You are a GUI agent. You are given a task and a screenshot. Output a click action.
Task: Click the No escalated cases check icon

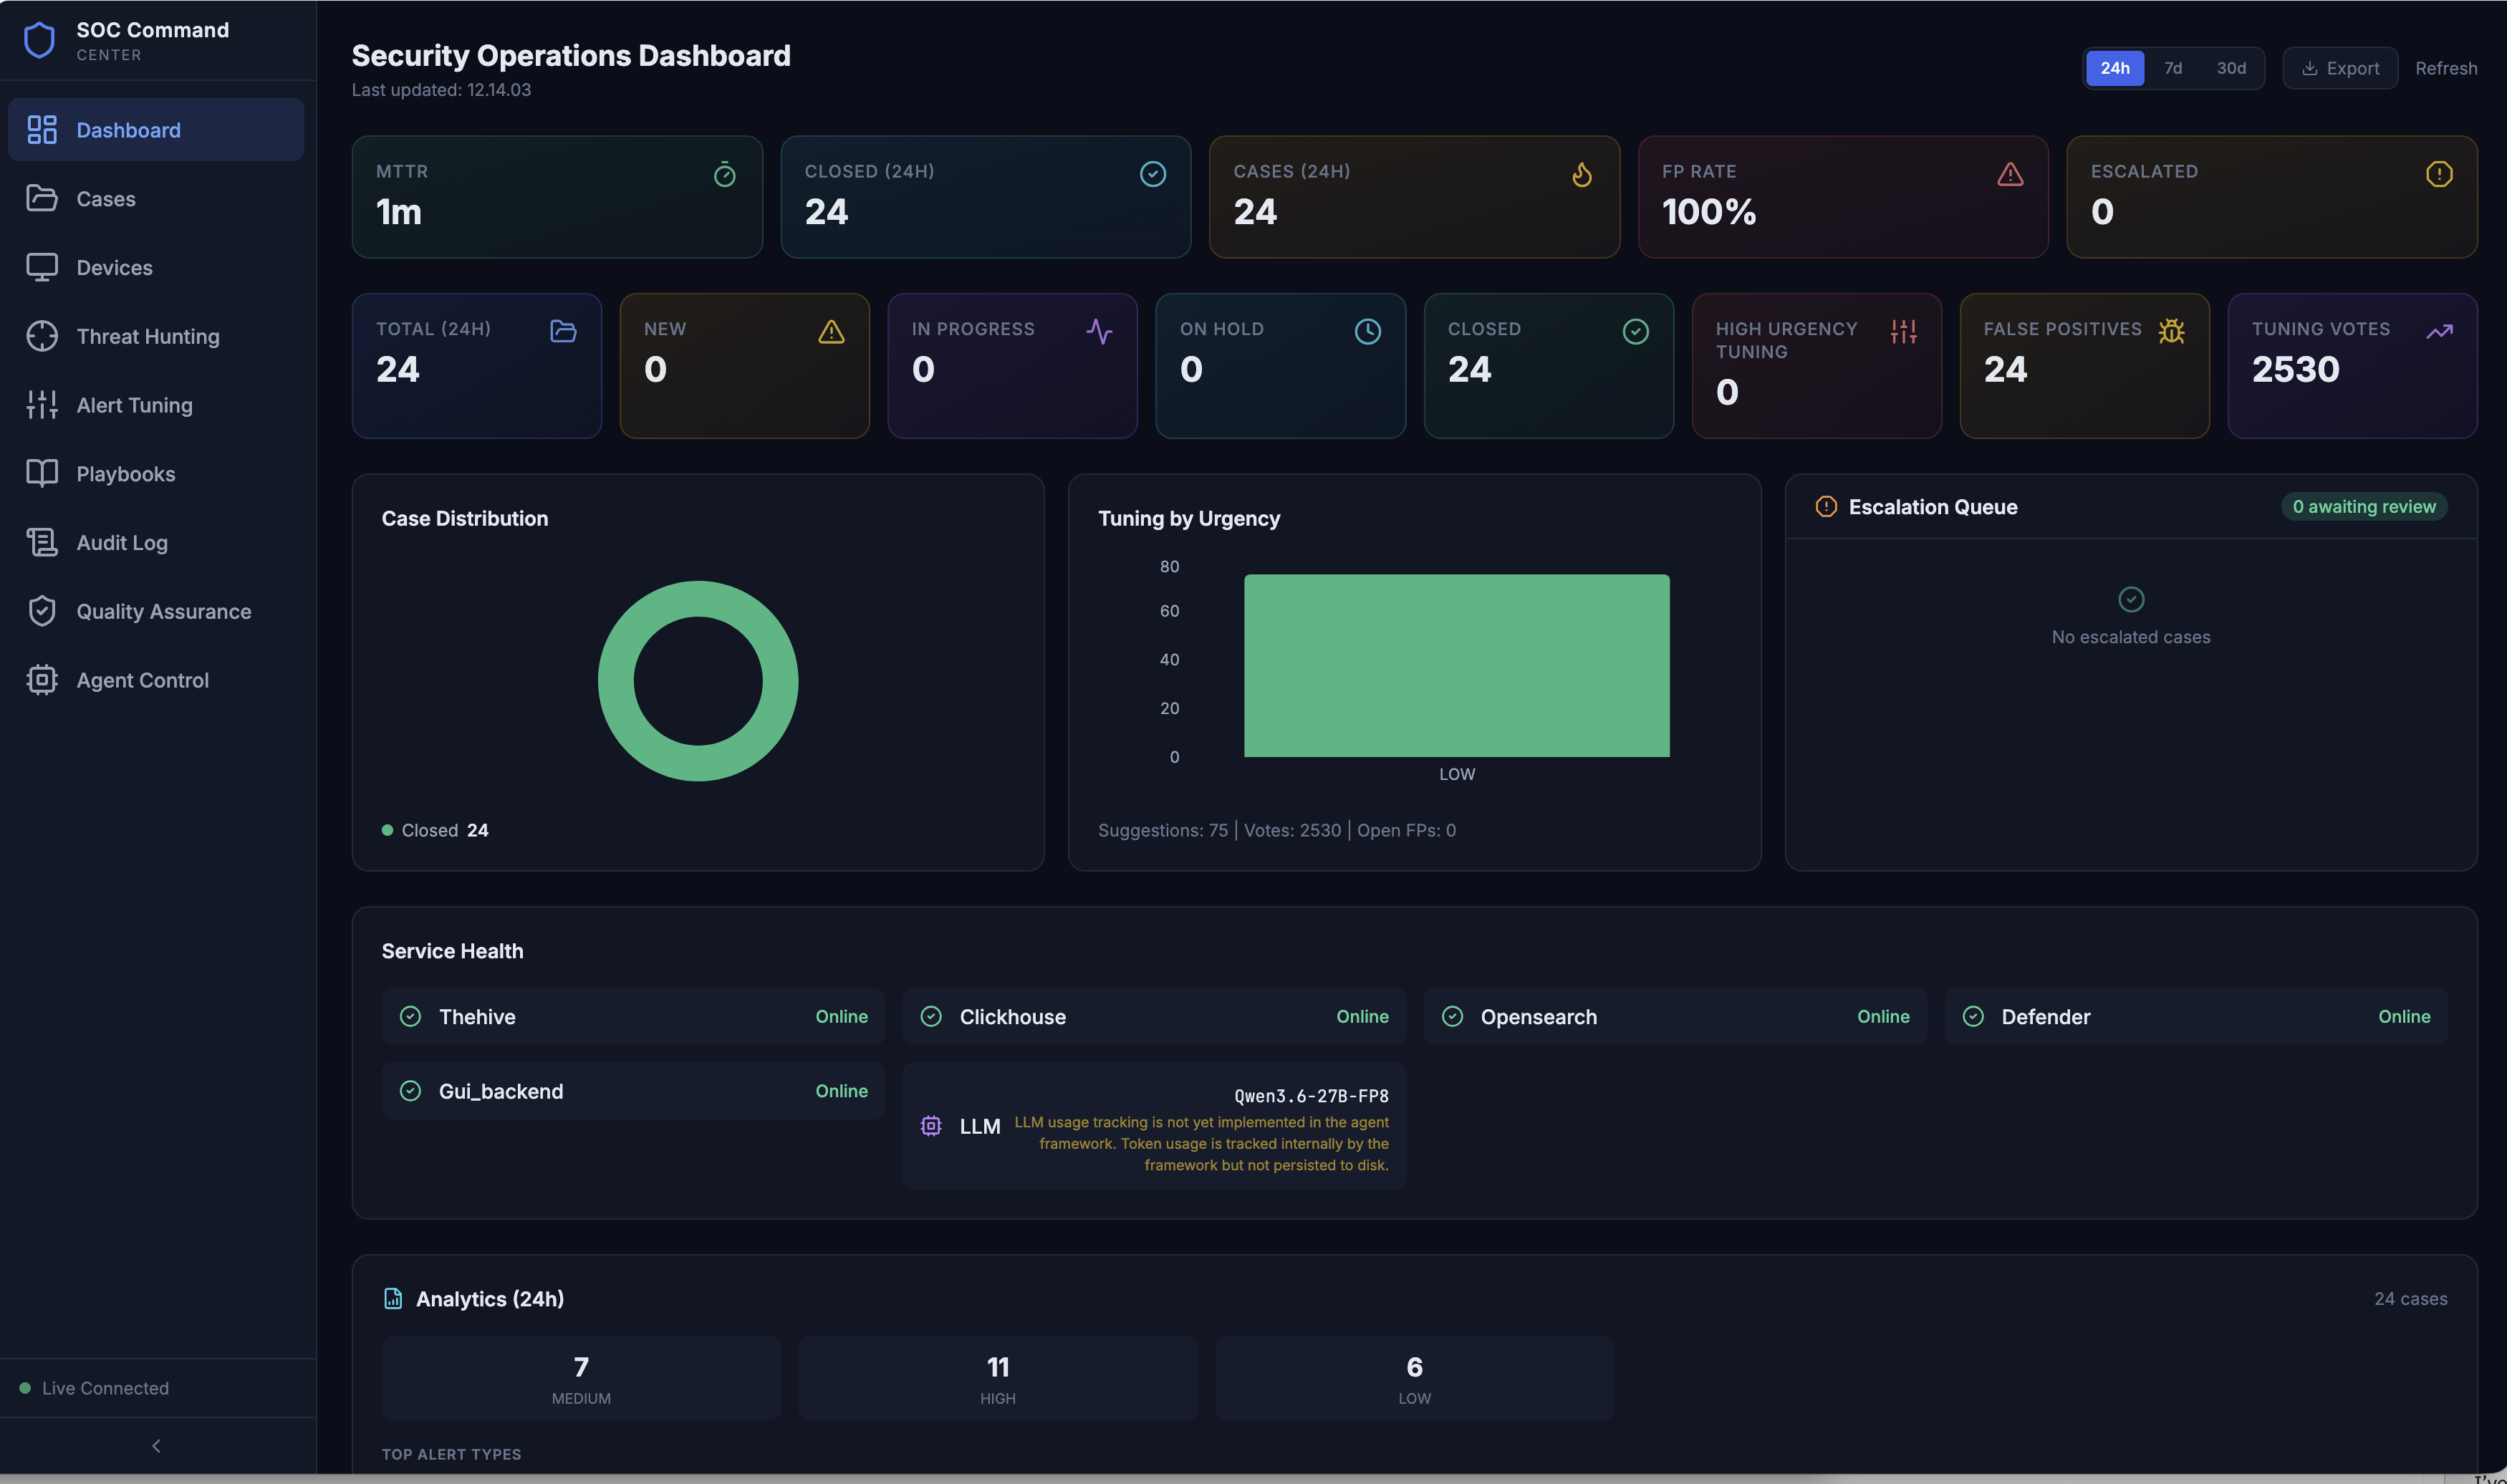pyautogui.click(x=2131, y=599)
